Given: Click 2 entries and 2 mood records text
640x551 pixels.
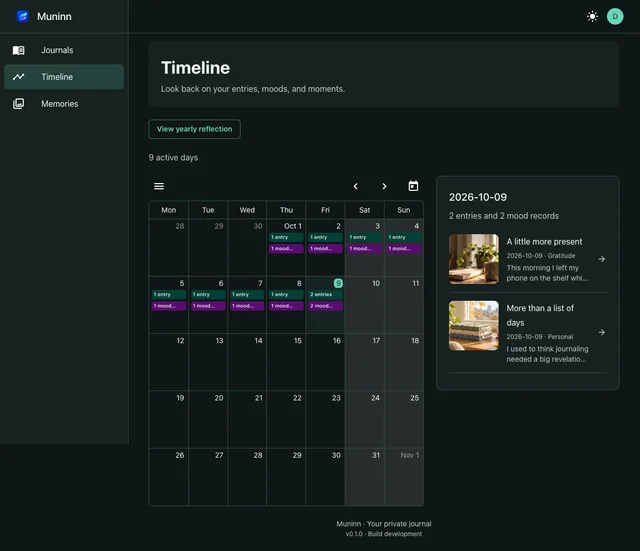Looking at the screenshot, I should pos(504,216).
